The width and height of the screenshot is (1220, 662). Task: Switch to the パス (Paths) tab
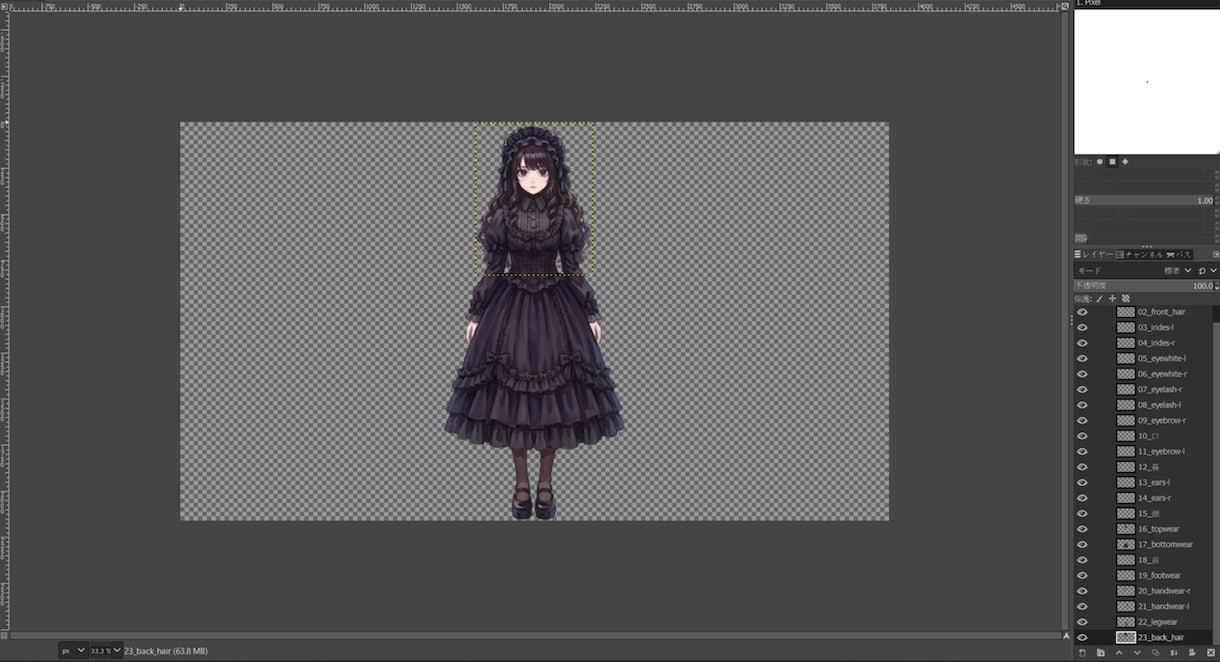tap(1178, 255)
